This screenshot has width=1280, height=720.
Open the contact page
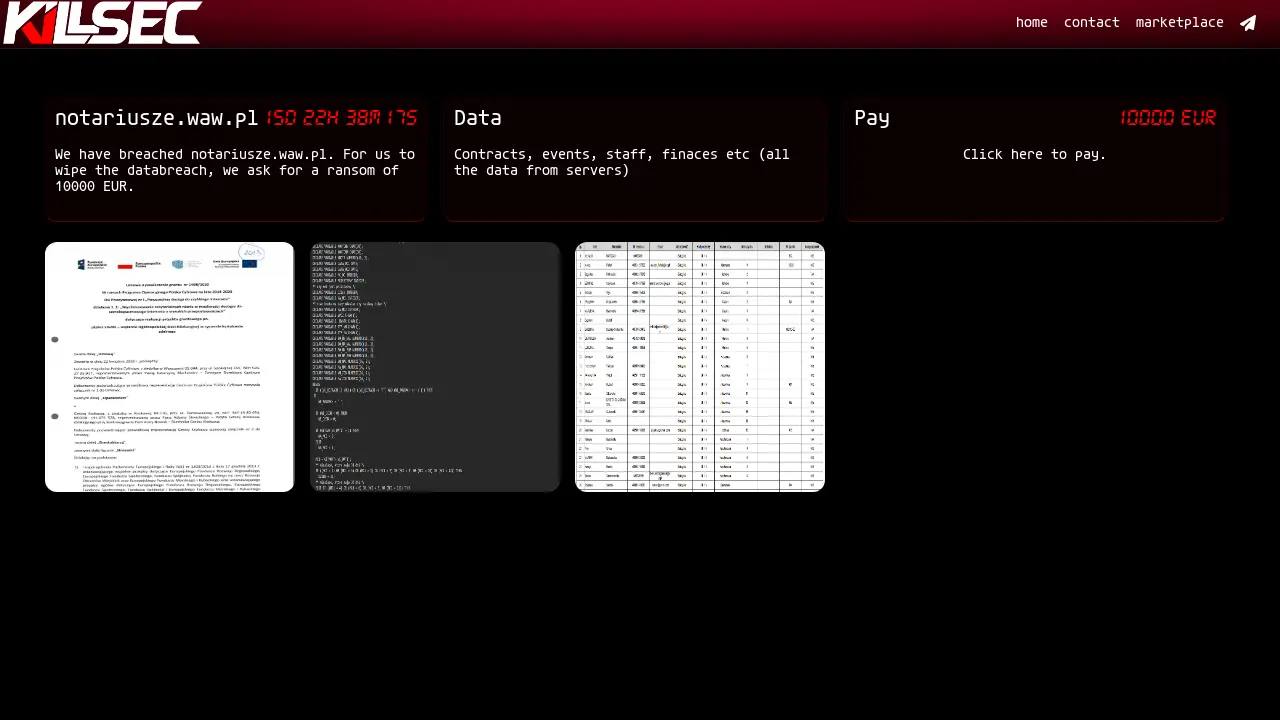click(x=1091, y=22)
